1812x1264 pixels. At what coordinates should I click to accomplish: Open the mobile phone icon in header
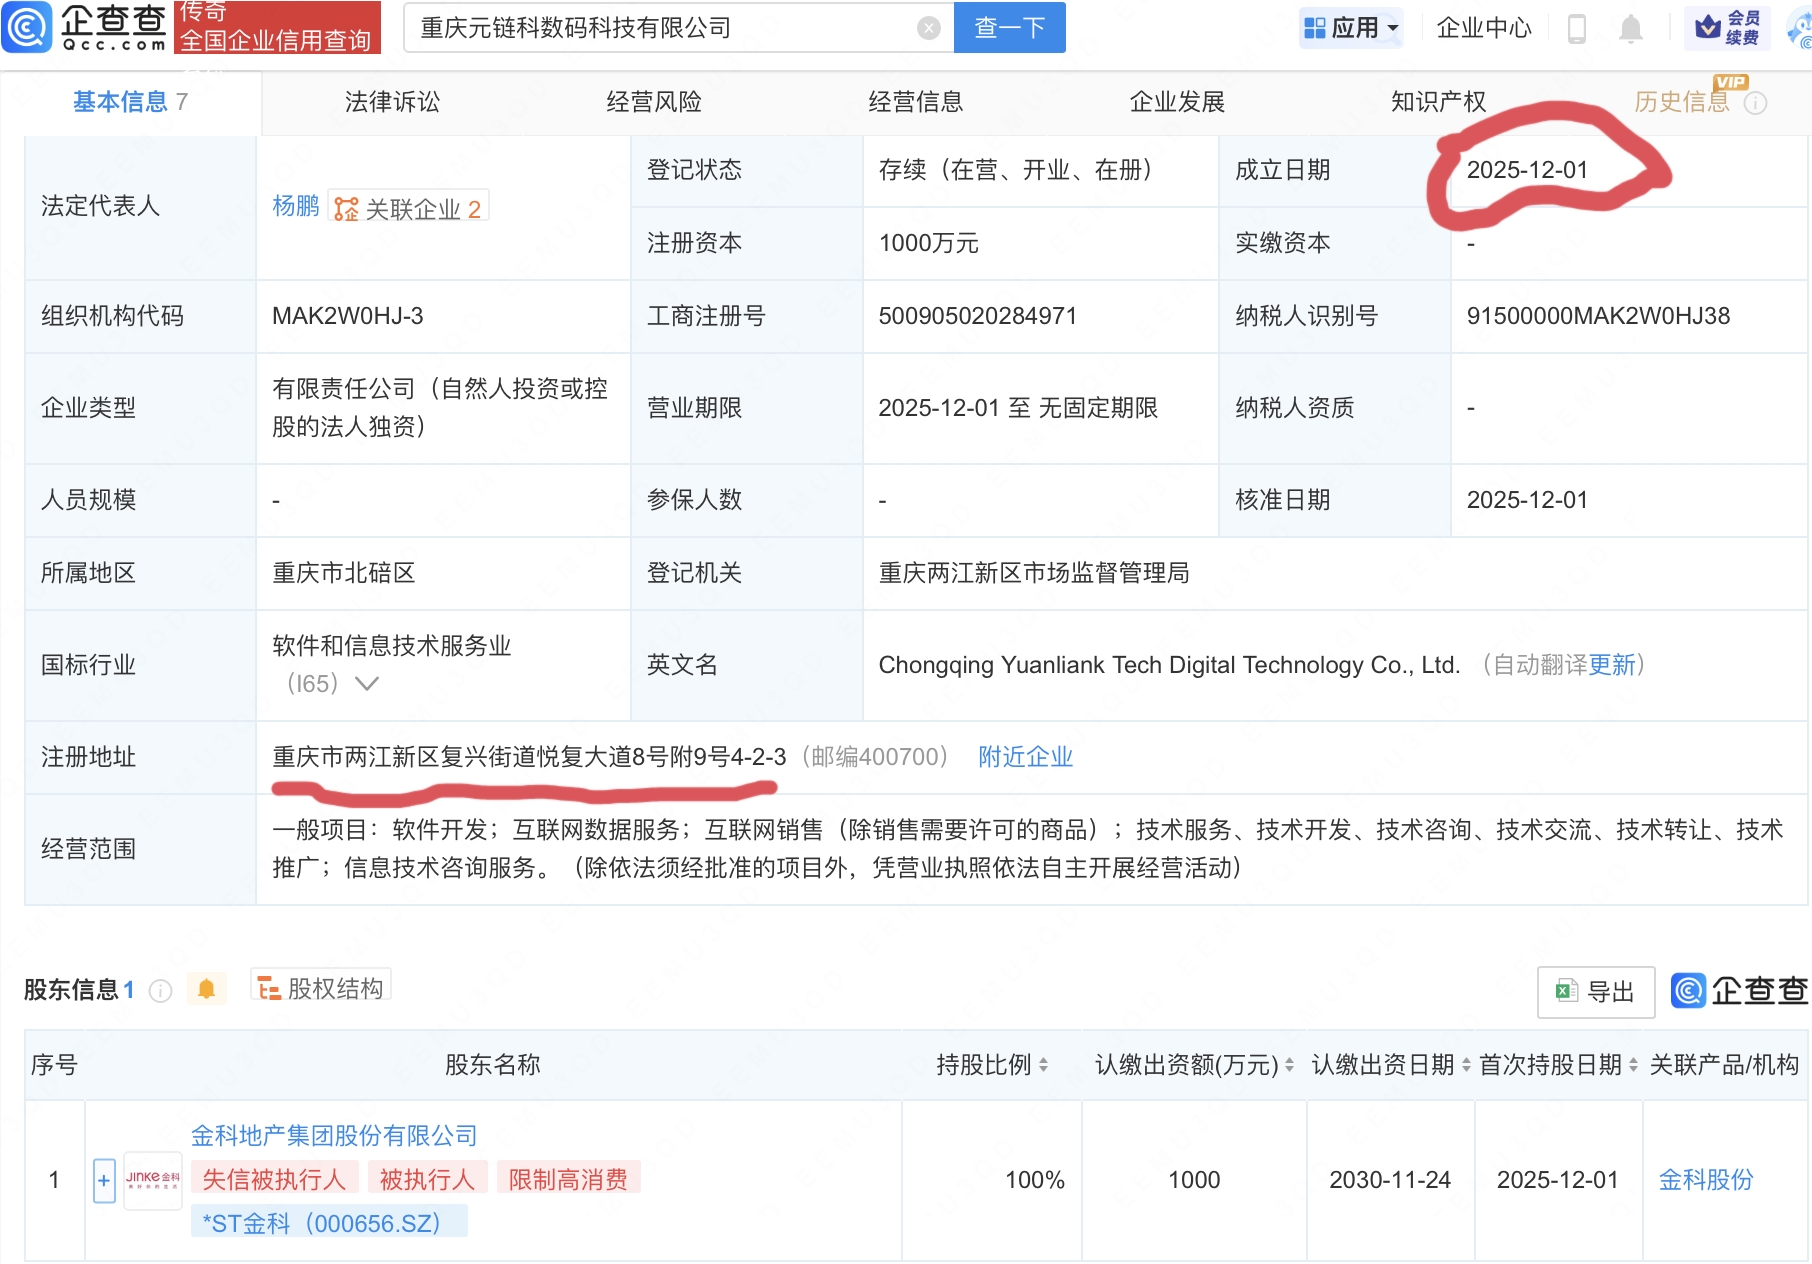(x=1577, y=28)
